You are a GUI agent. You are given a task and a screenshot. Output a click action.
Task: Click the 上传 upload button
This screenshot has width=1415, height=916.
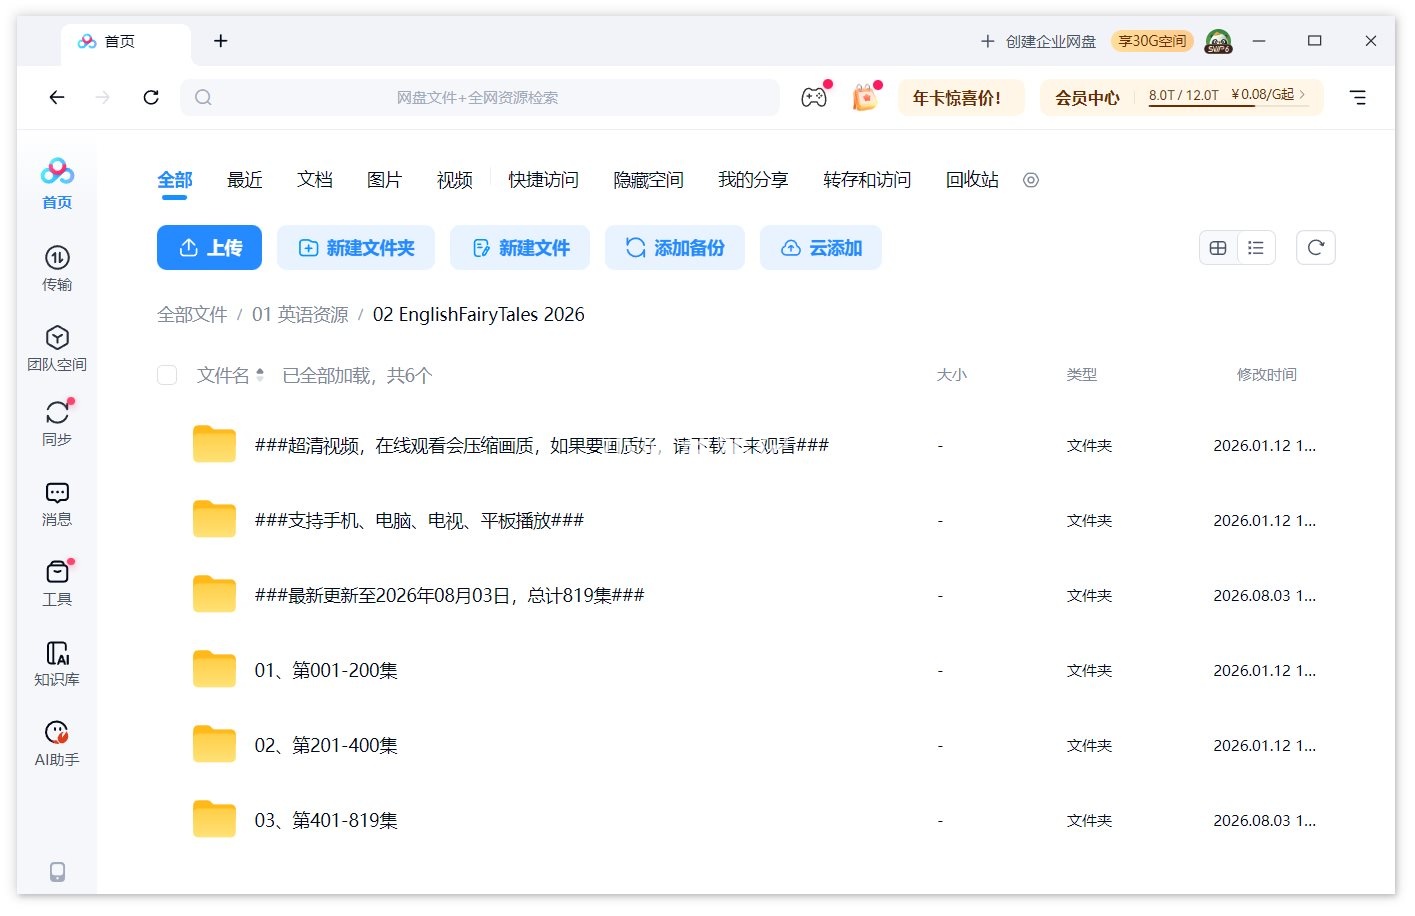point(209,248)
